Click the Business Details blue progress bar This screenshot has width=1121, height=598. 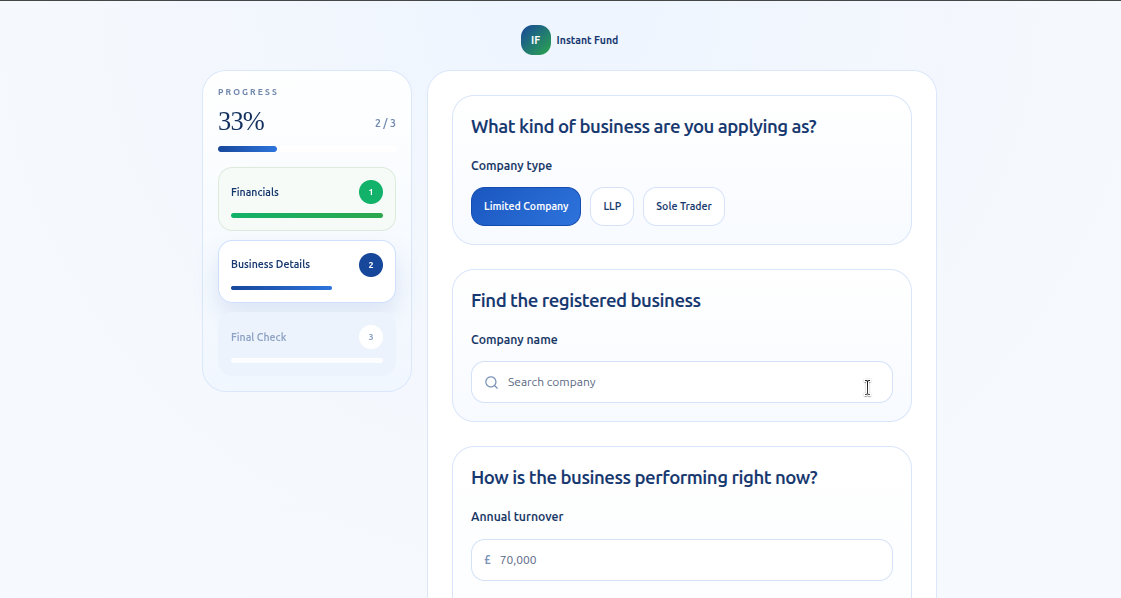tap(281, 288)
